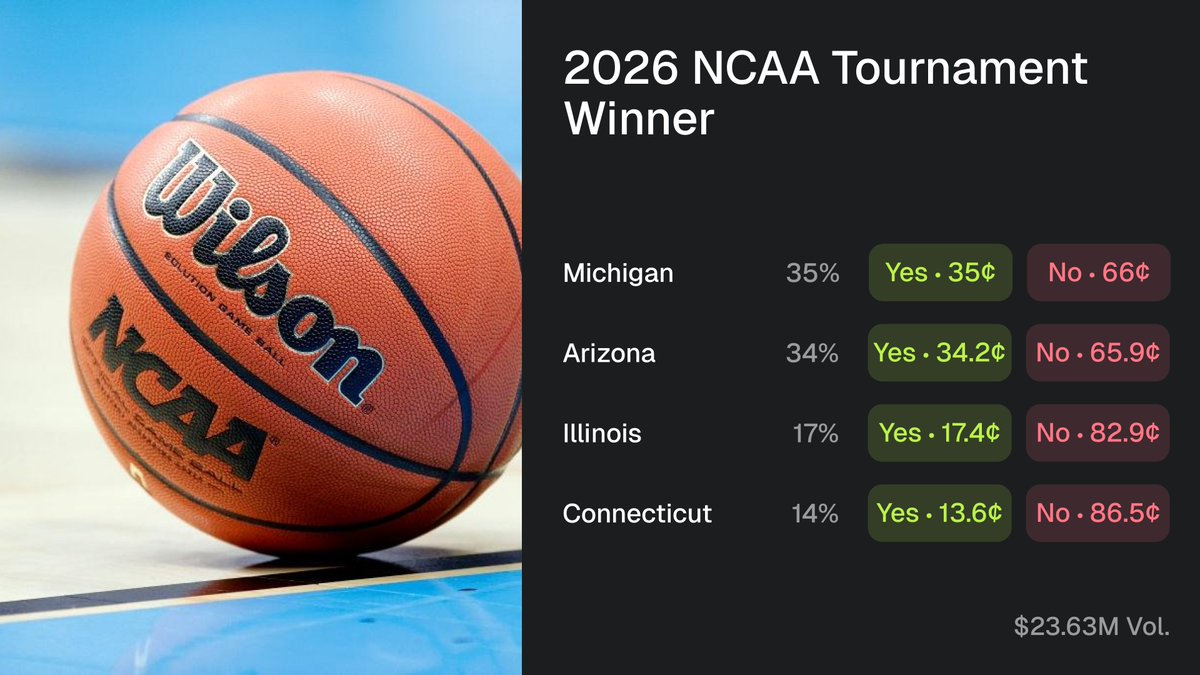This screenshot has width=1200, height=675.
Task: Click the 34% chance for Arizona
Action: pyautogui.click(x=811, y=353)
